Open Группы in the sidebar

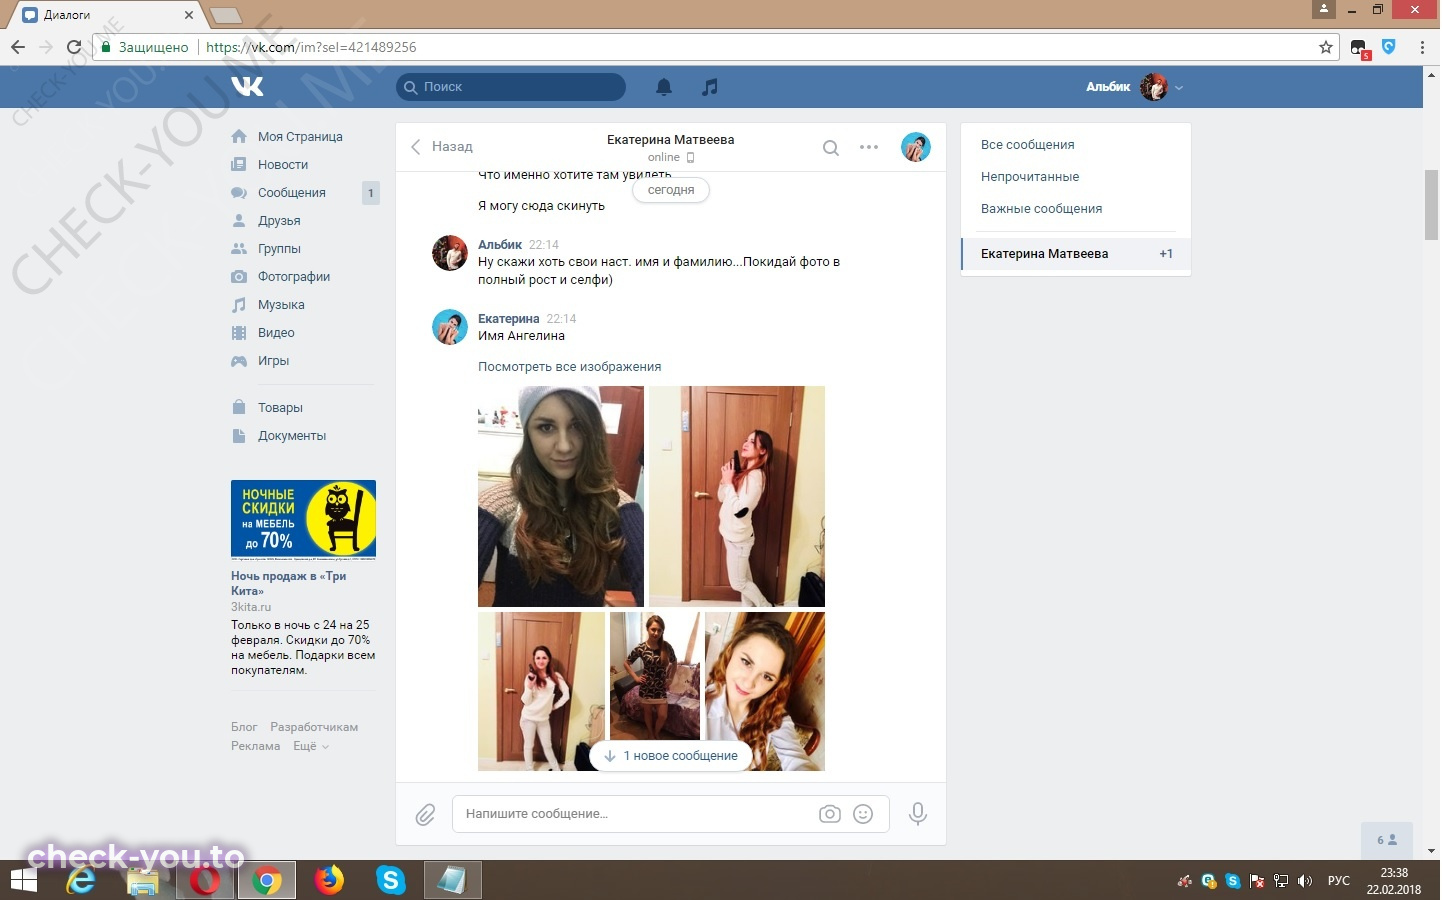coord(279,249)
